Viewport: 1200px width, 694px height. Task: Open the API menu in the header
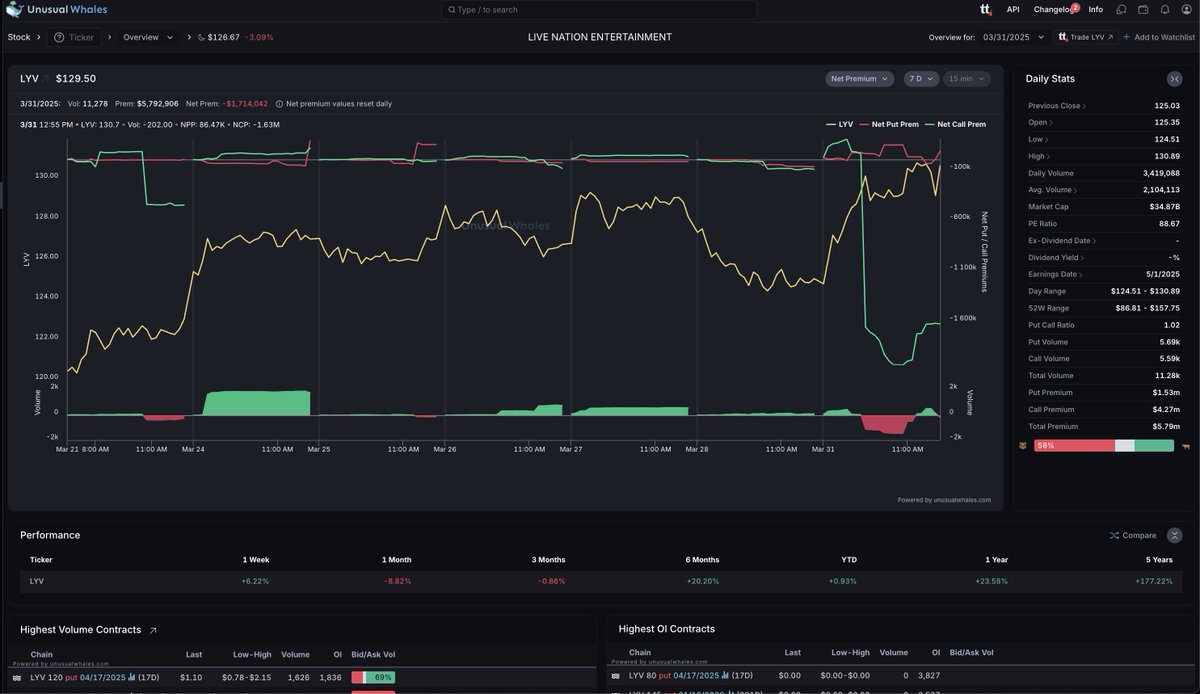coord(1013,9)
